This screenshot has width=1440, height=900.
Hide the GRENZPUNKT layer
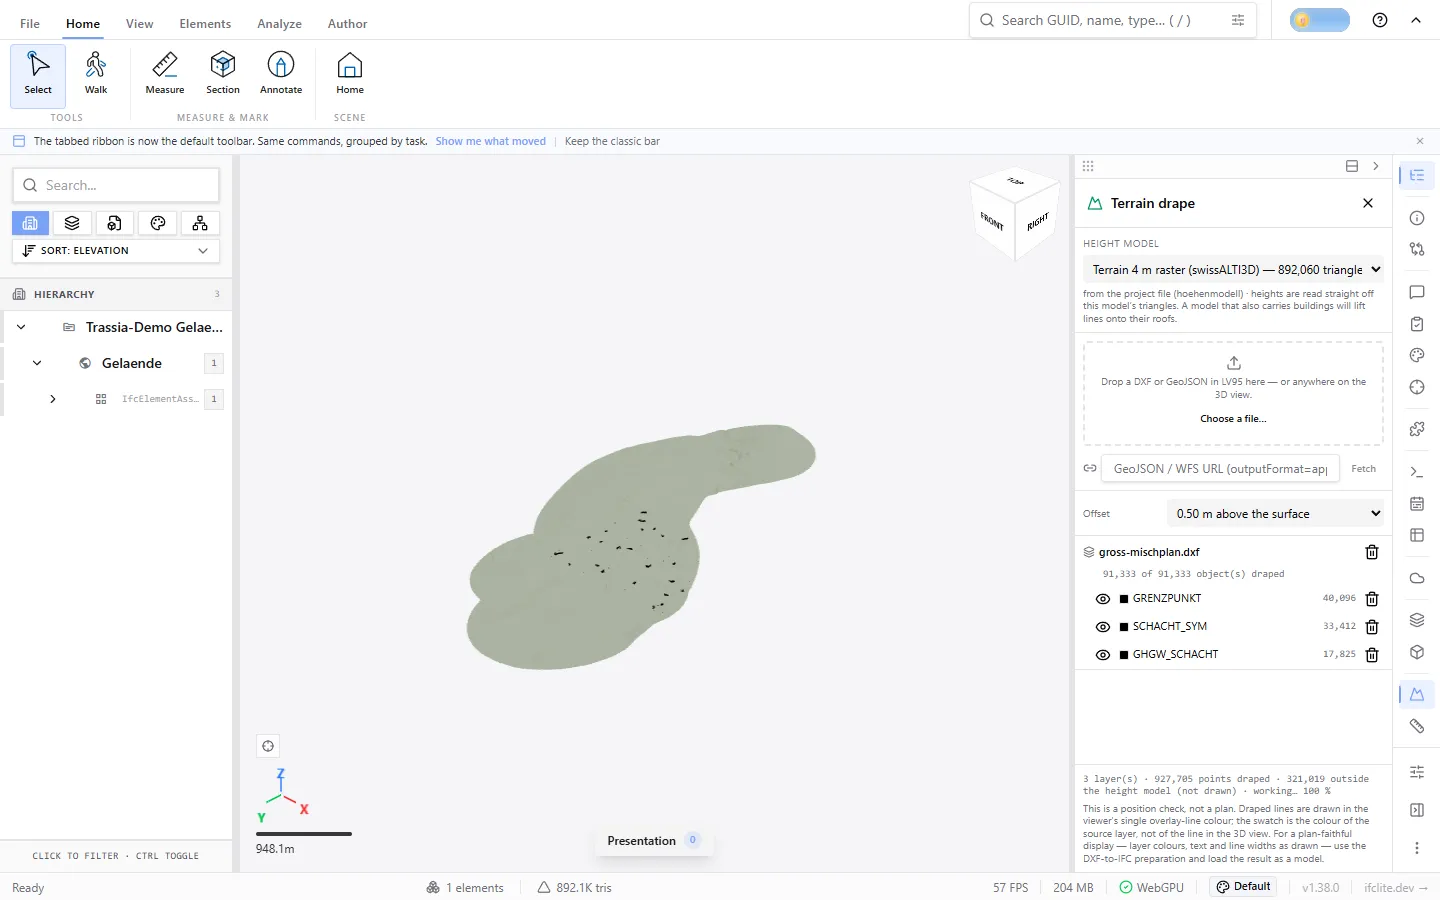click(1103, 599)
